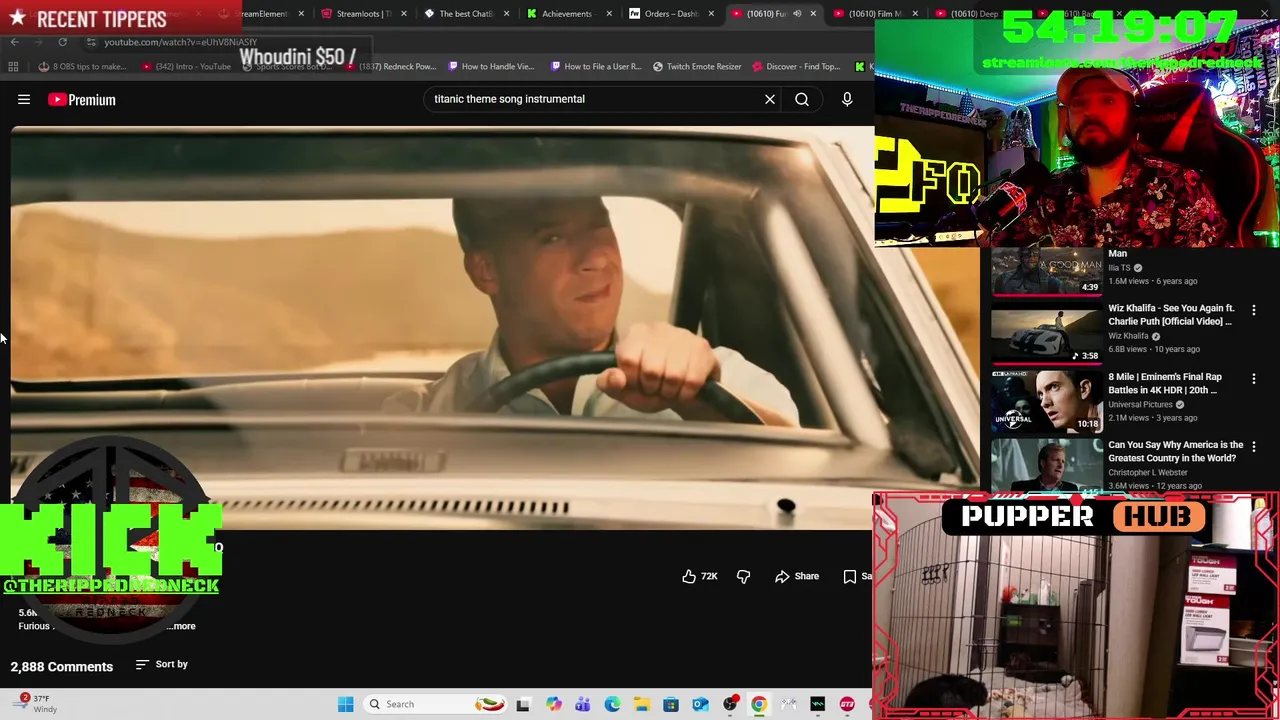Open the 37°F Windy weather widget
This screenshot has width=1280, height=720.
pyautogui.click(x=35, y=704)
